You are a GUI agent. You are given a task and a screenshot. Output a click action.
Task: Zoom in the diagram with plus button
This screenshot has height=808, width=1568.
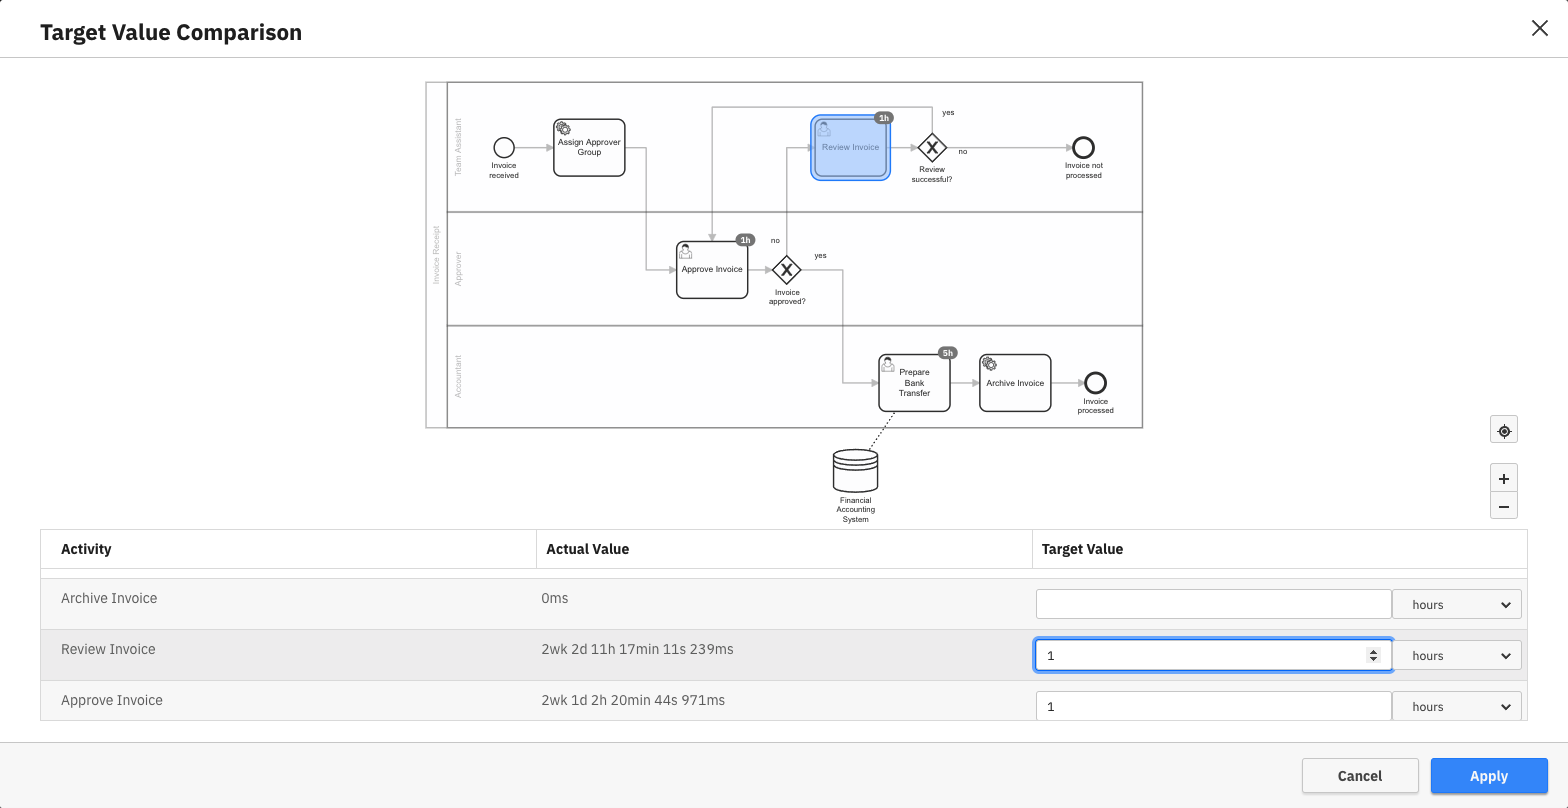(x=1503, y=478)
